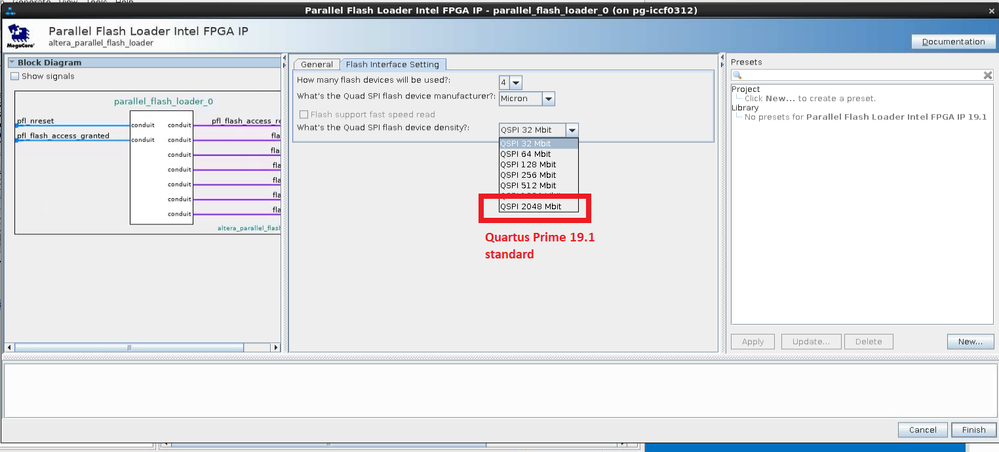The height and width of the screenshot is (452, 999).
Task: Click the splitter arrows left of General tab
Action: click(285, 63)
